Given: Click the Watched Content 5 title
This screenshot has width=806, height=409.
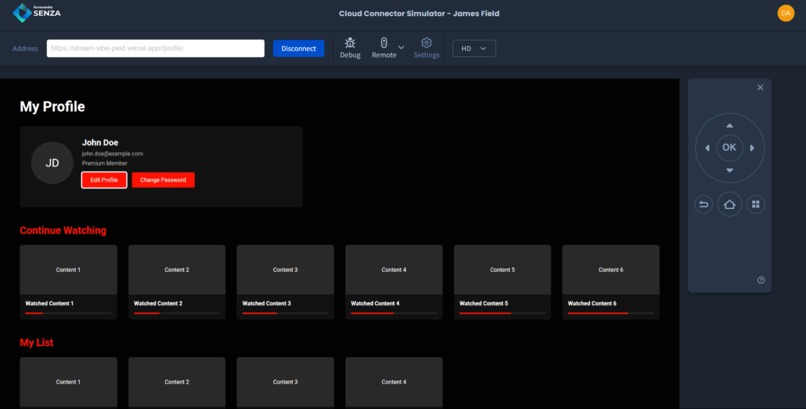Looking at the screenshot, I should coord(483,304).
